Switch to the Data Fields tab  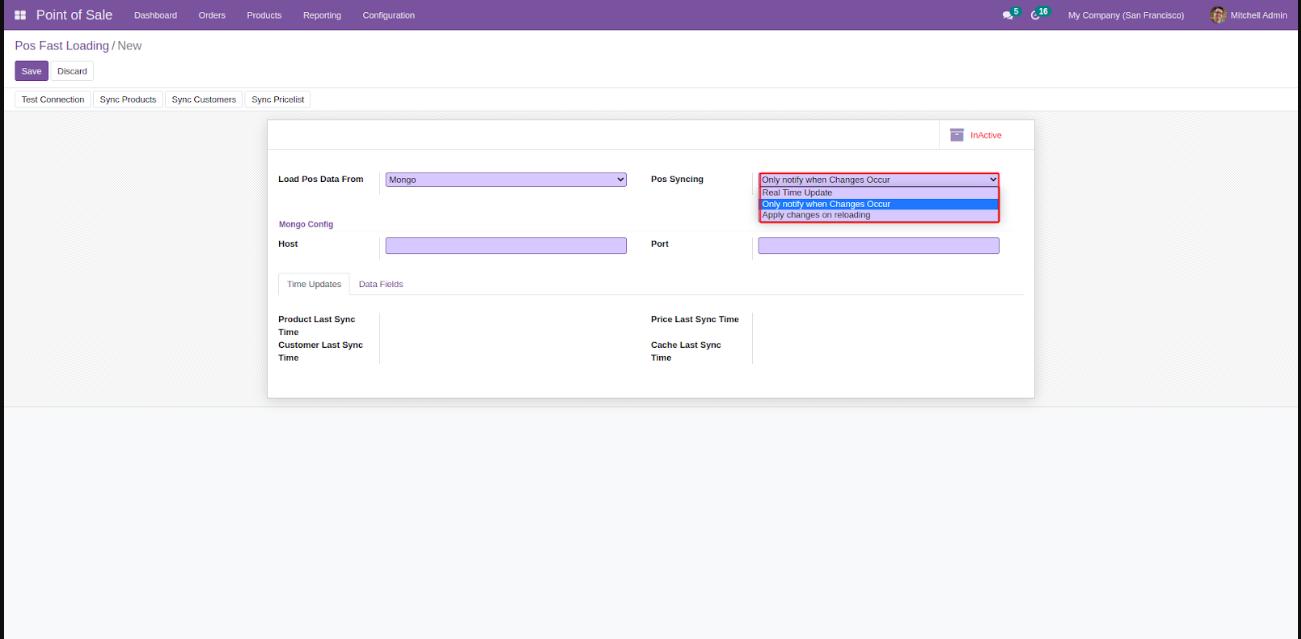tap(381, 284)
